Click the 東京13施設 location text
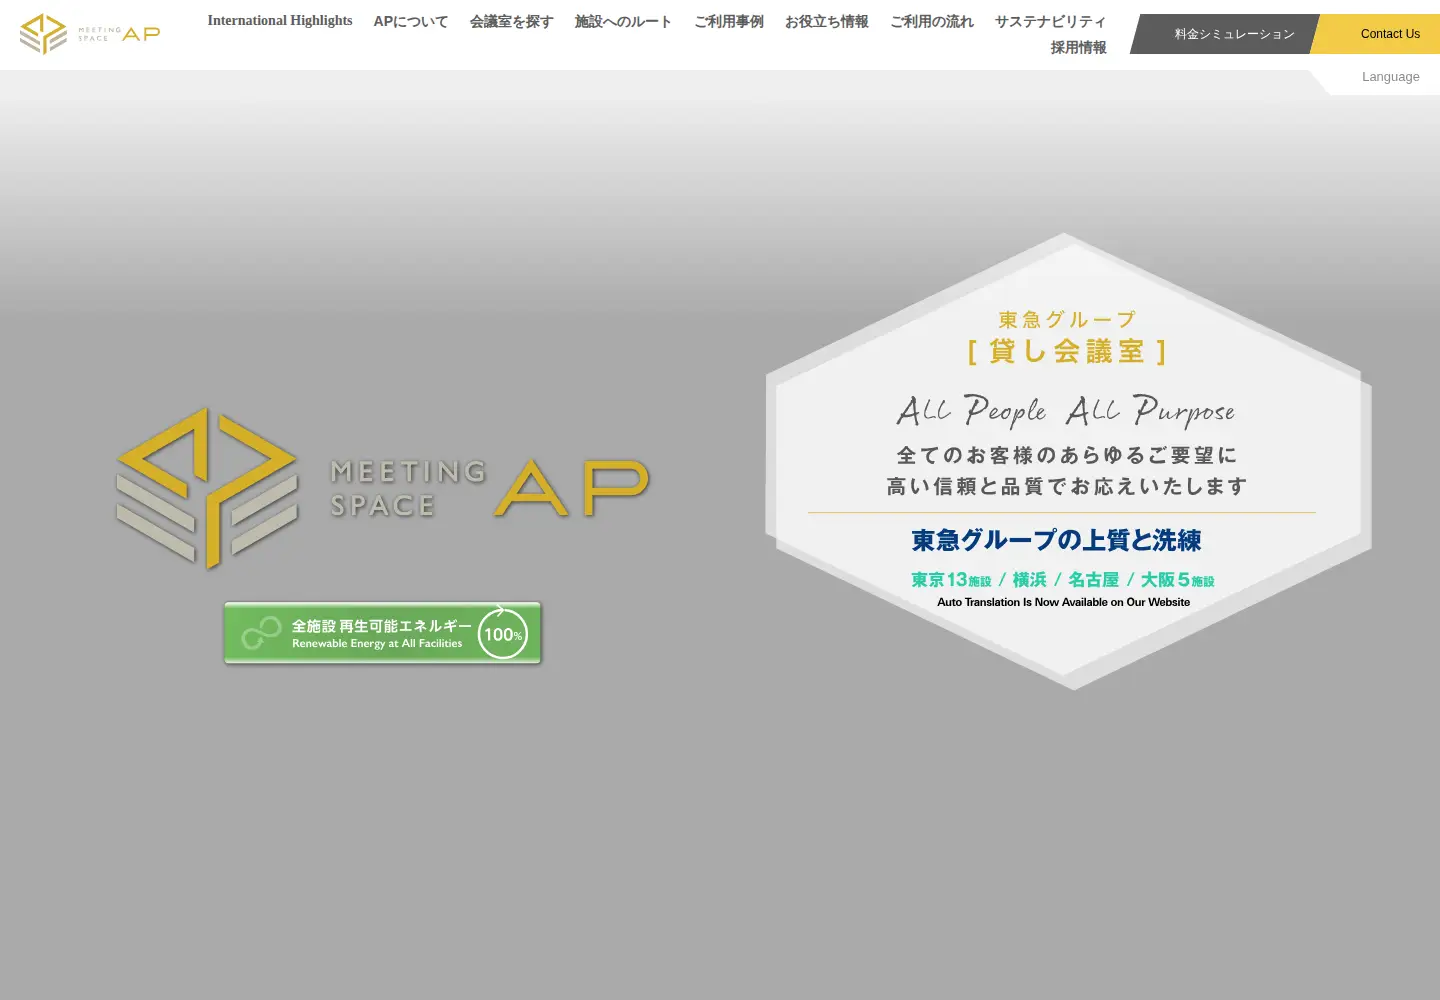 click(951, 580)
